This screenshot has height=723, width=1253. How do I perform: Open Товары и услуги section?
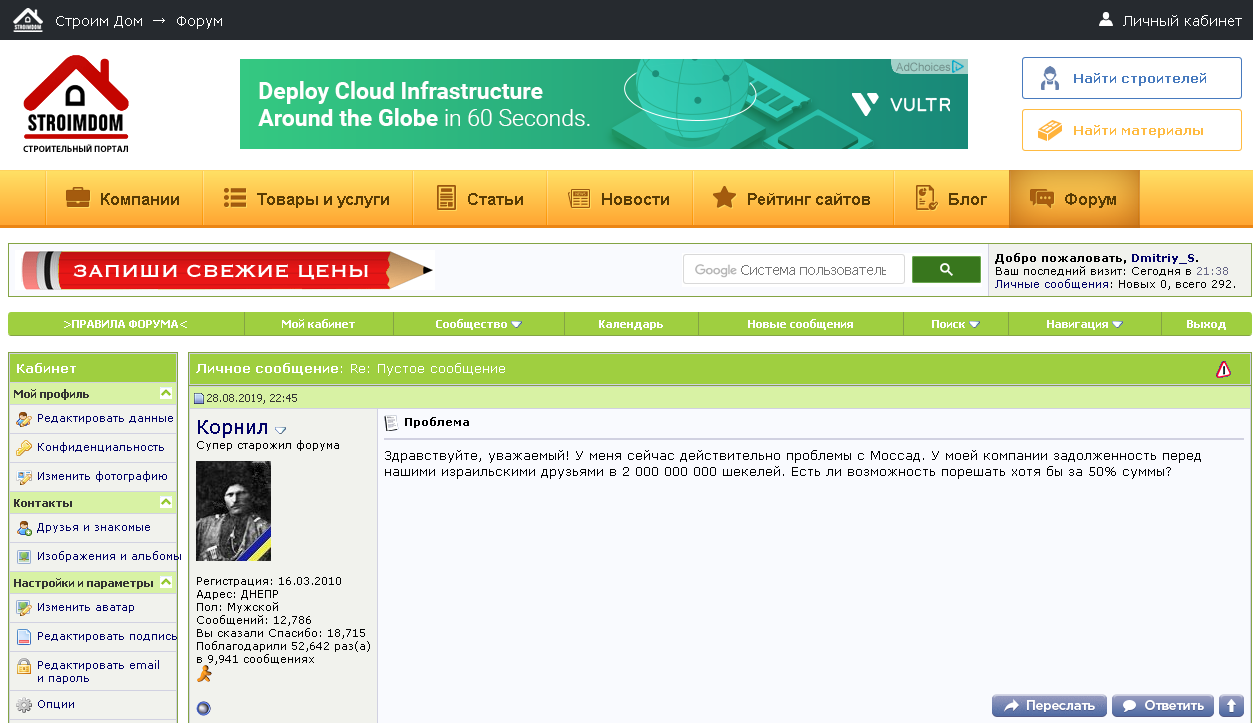tap(307, 199)
